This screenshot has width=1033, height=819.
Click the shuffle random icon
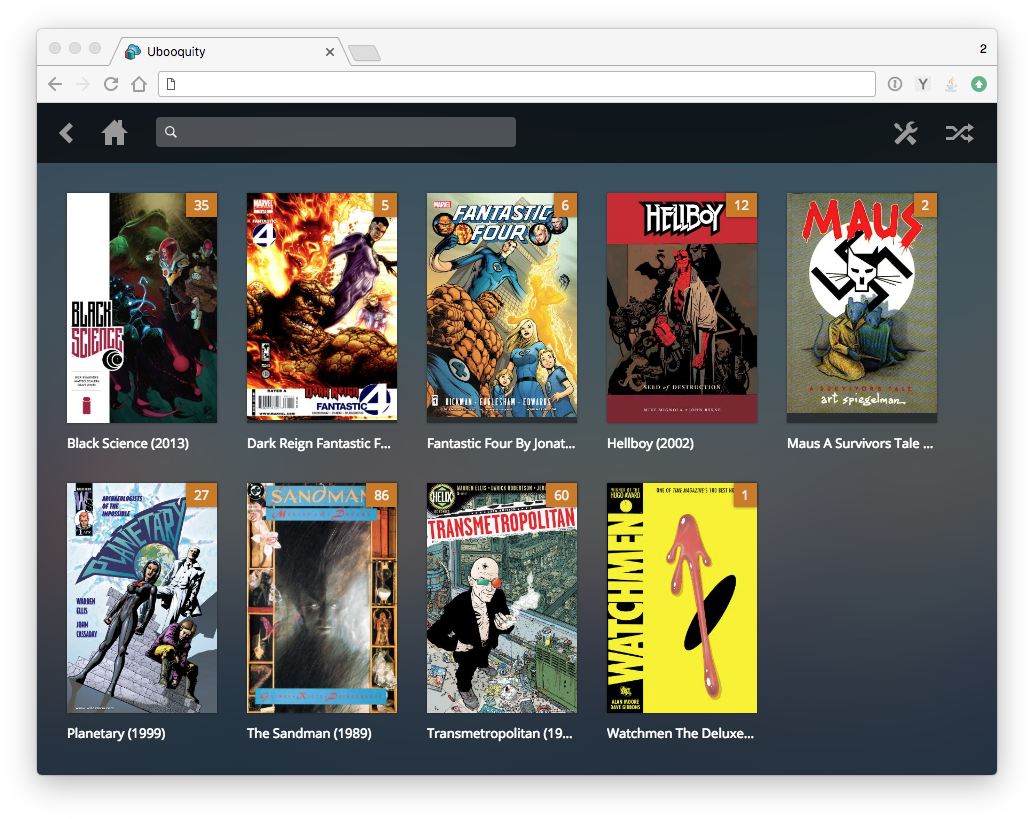point(959,133)
